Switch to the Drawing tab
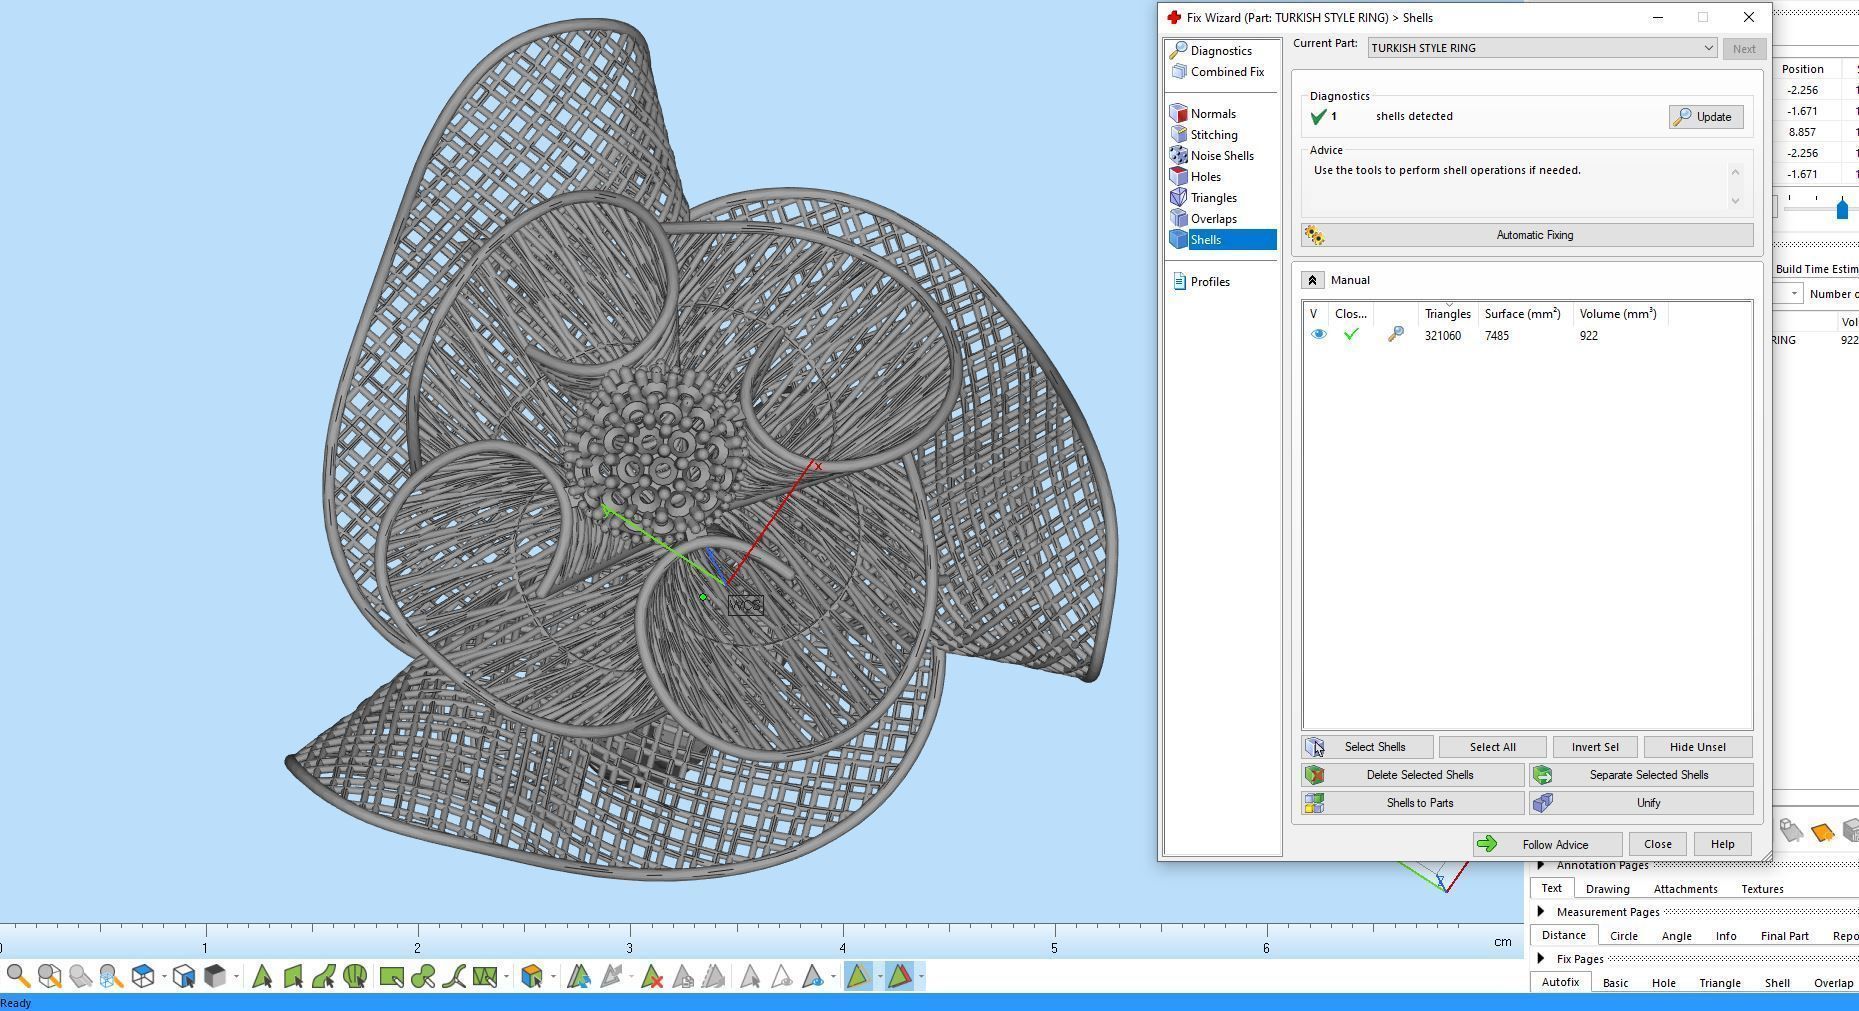This screenshot has height=1011, width=1859. pyautogui.click(x=1607, y=889)
